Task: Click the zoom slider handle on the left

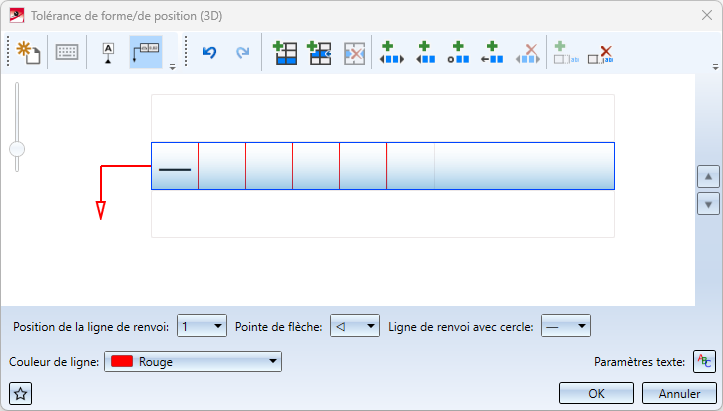Action: [x=17, y=149]
